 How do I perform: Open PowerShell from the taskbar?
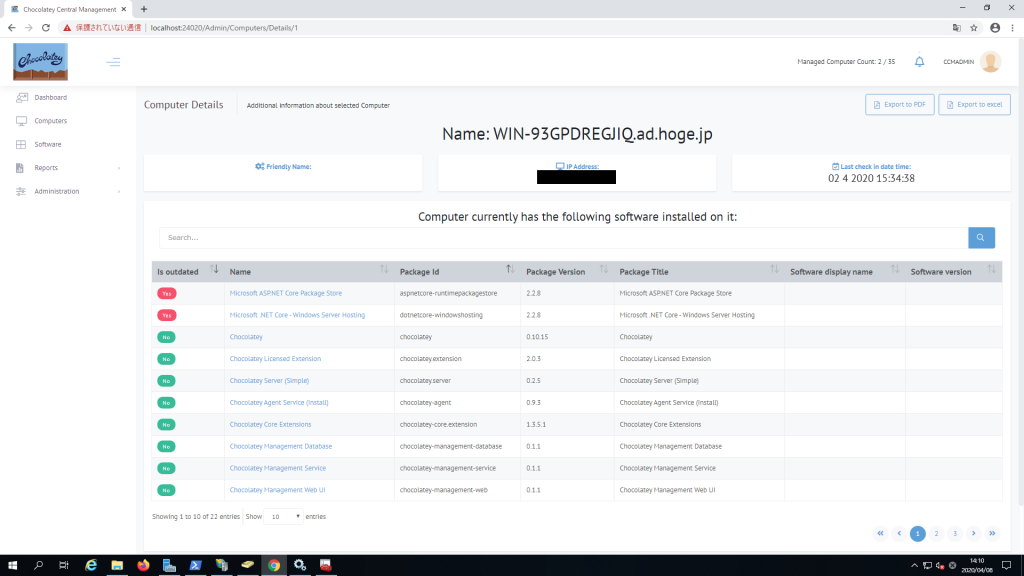195,565
